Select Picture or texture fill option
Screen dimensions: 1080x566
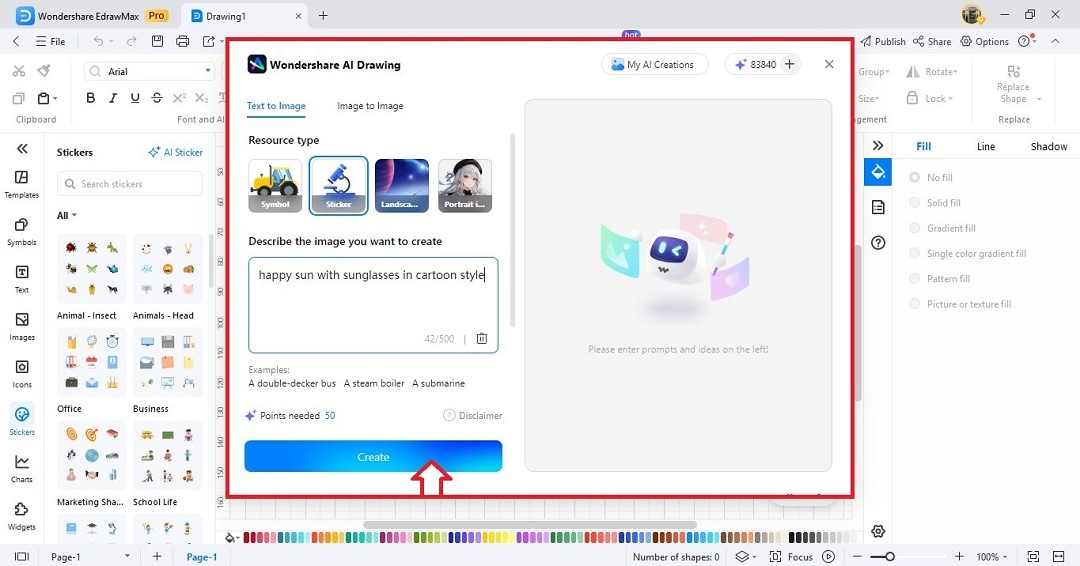click(960, 304)
